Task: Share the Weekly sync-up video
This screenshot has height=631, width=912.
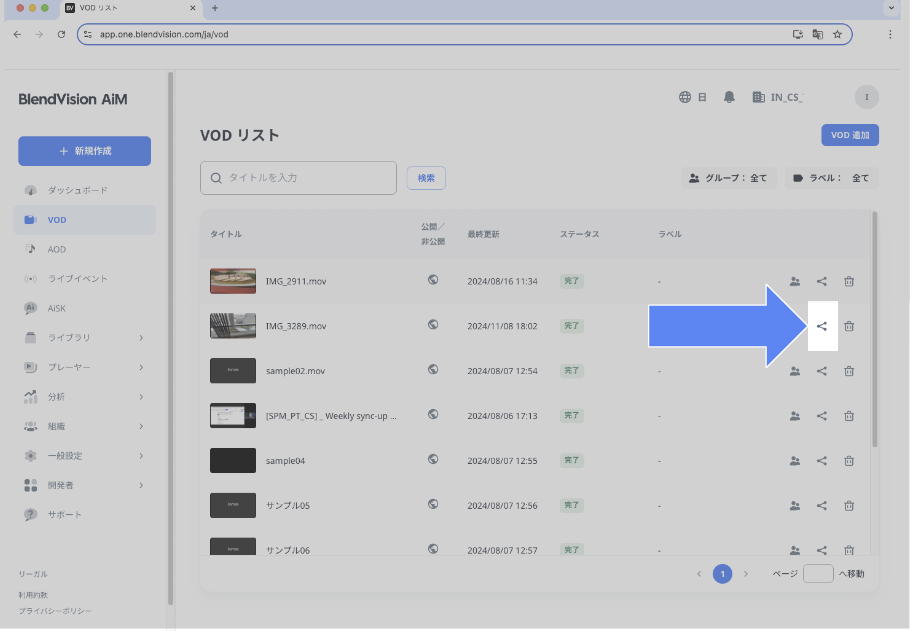Action: pos(821,416)
